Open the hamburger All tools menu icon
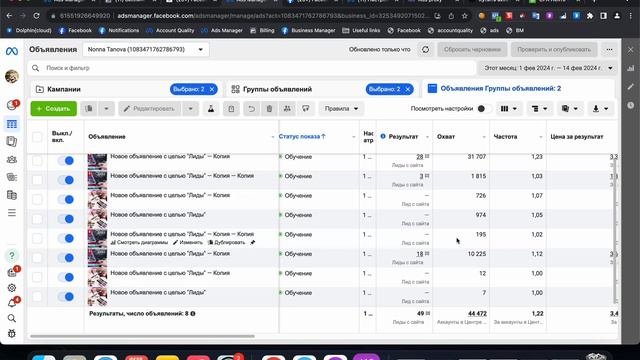The width and height of the screenshot is (640, 360). (x=11, y=213)
